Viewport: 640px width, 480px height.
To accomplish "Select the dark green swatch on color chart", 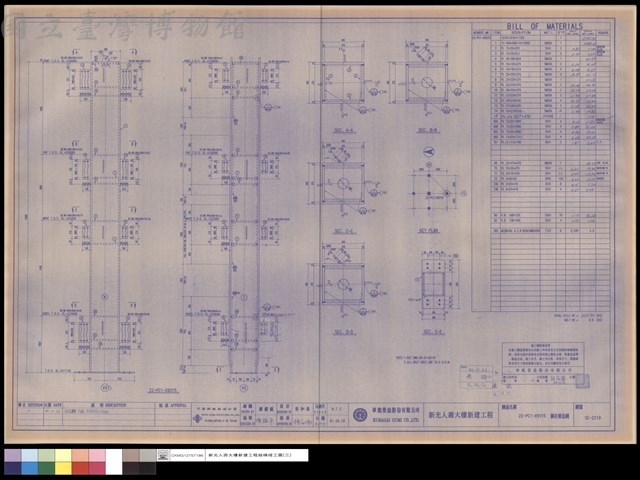I will coord(46,468).
